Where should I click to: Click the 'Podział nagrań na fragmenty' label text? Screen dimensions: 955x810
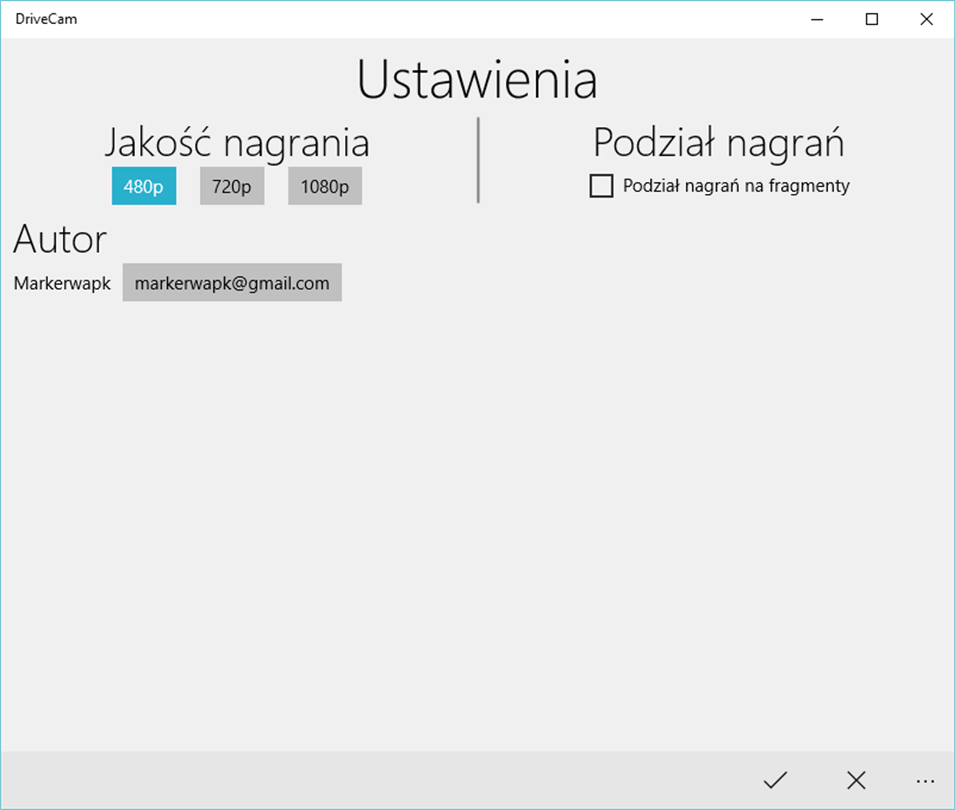(x=736, y=186)
